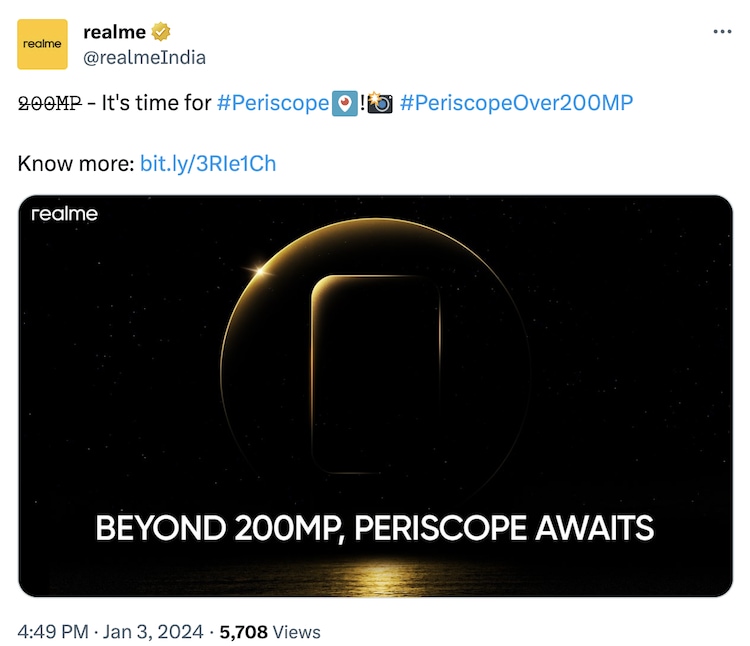
Task: Click the "Know more:" text
Action: pos(76,162)
